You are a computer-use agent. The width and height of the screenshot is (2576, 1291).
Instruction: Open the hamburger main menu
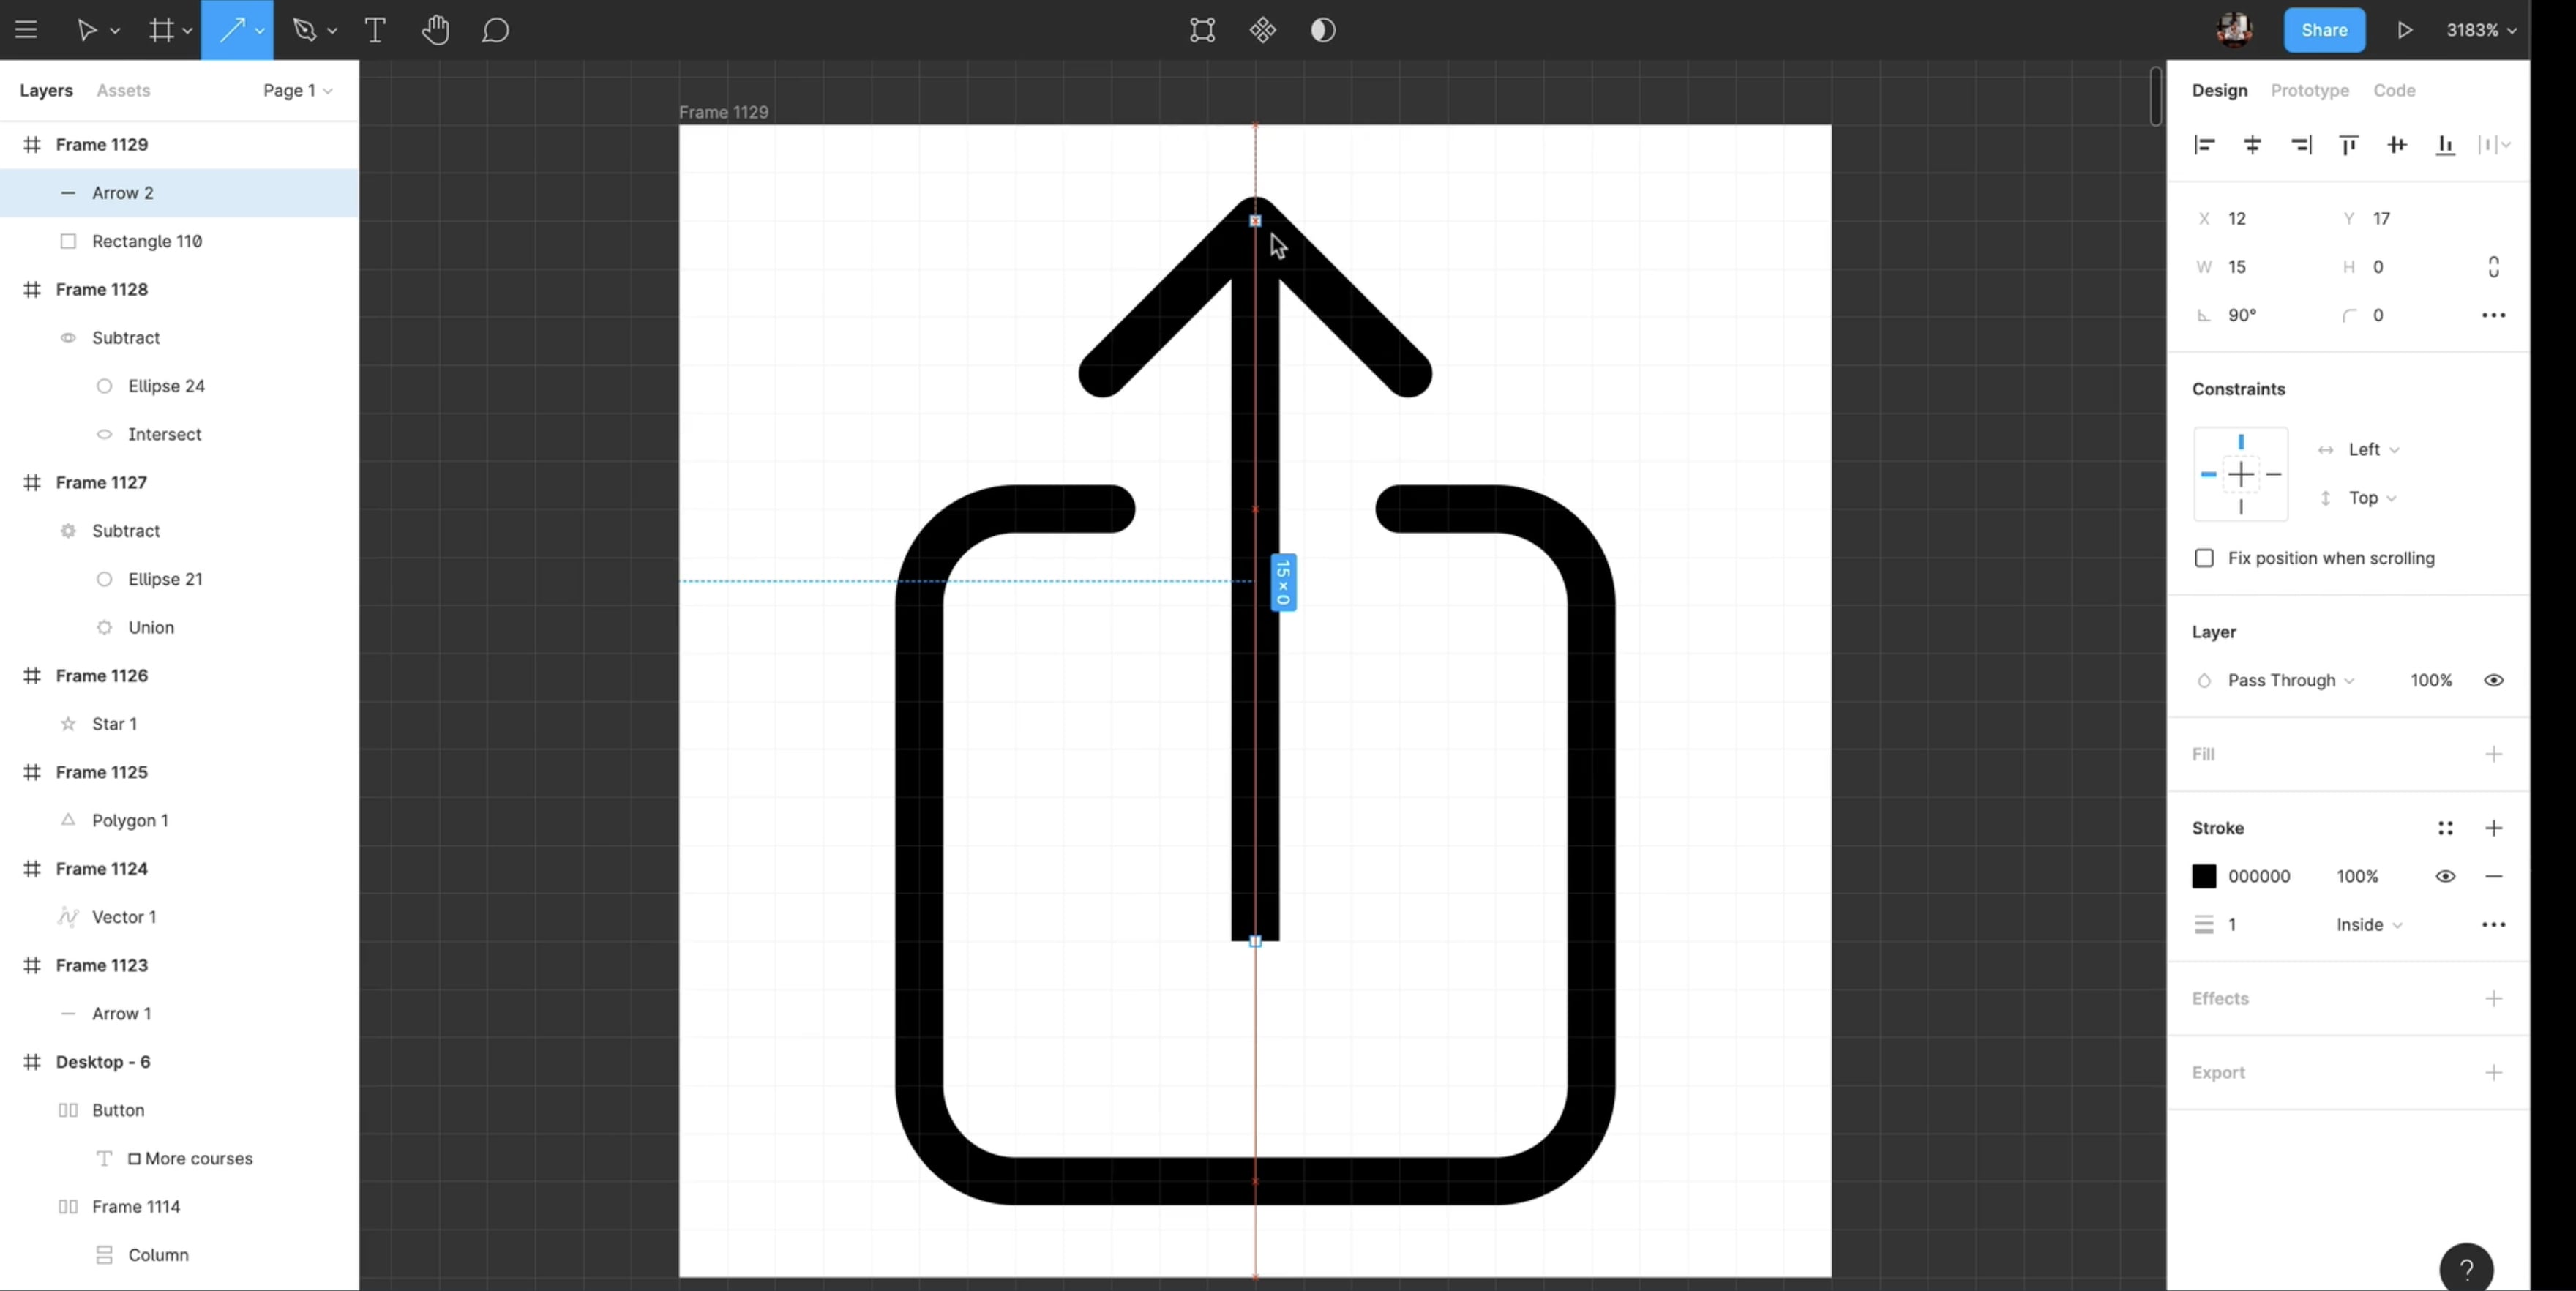(x=26, y=30)
